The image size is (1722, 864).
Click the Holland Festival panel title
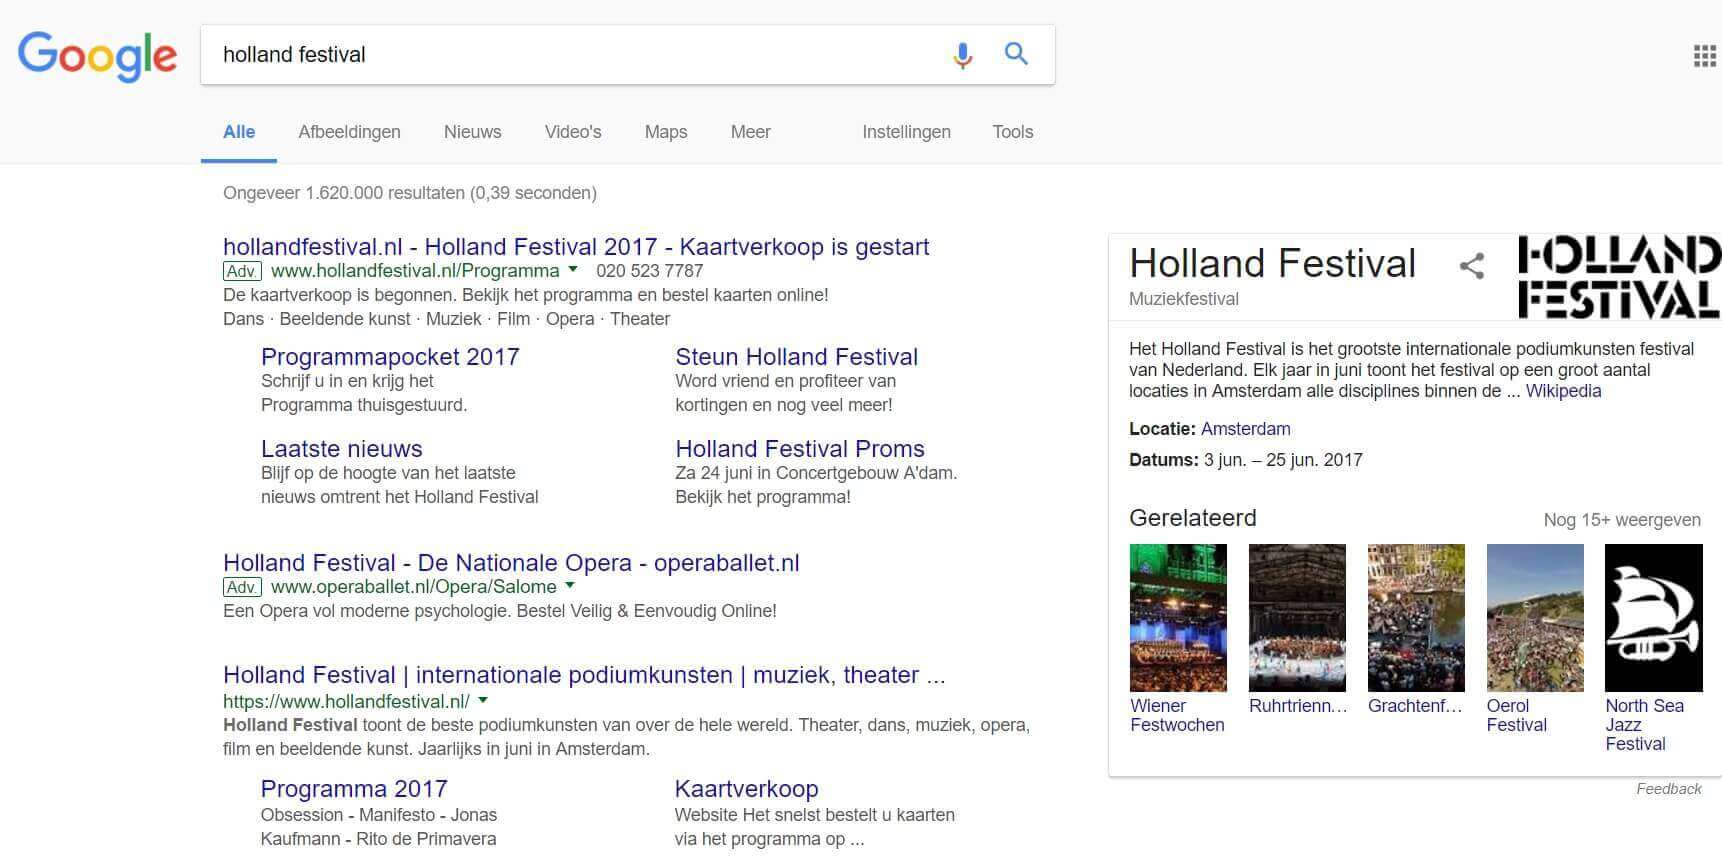pos(1272,264)
